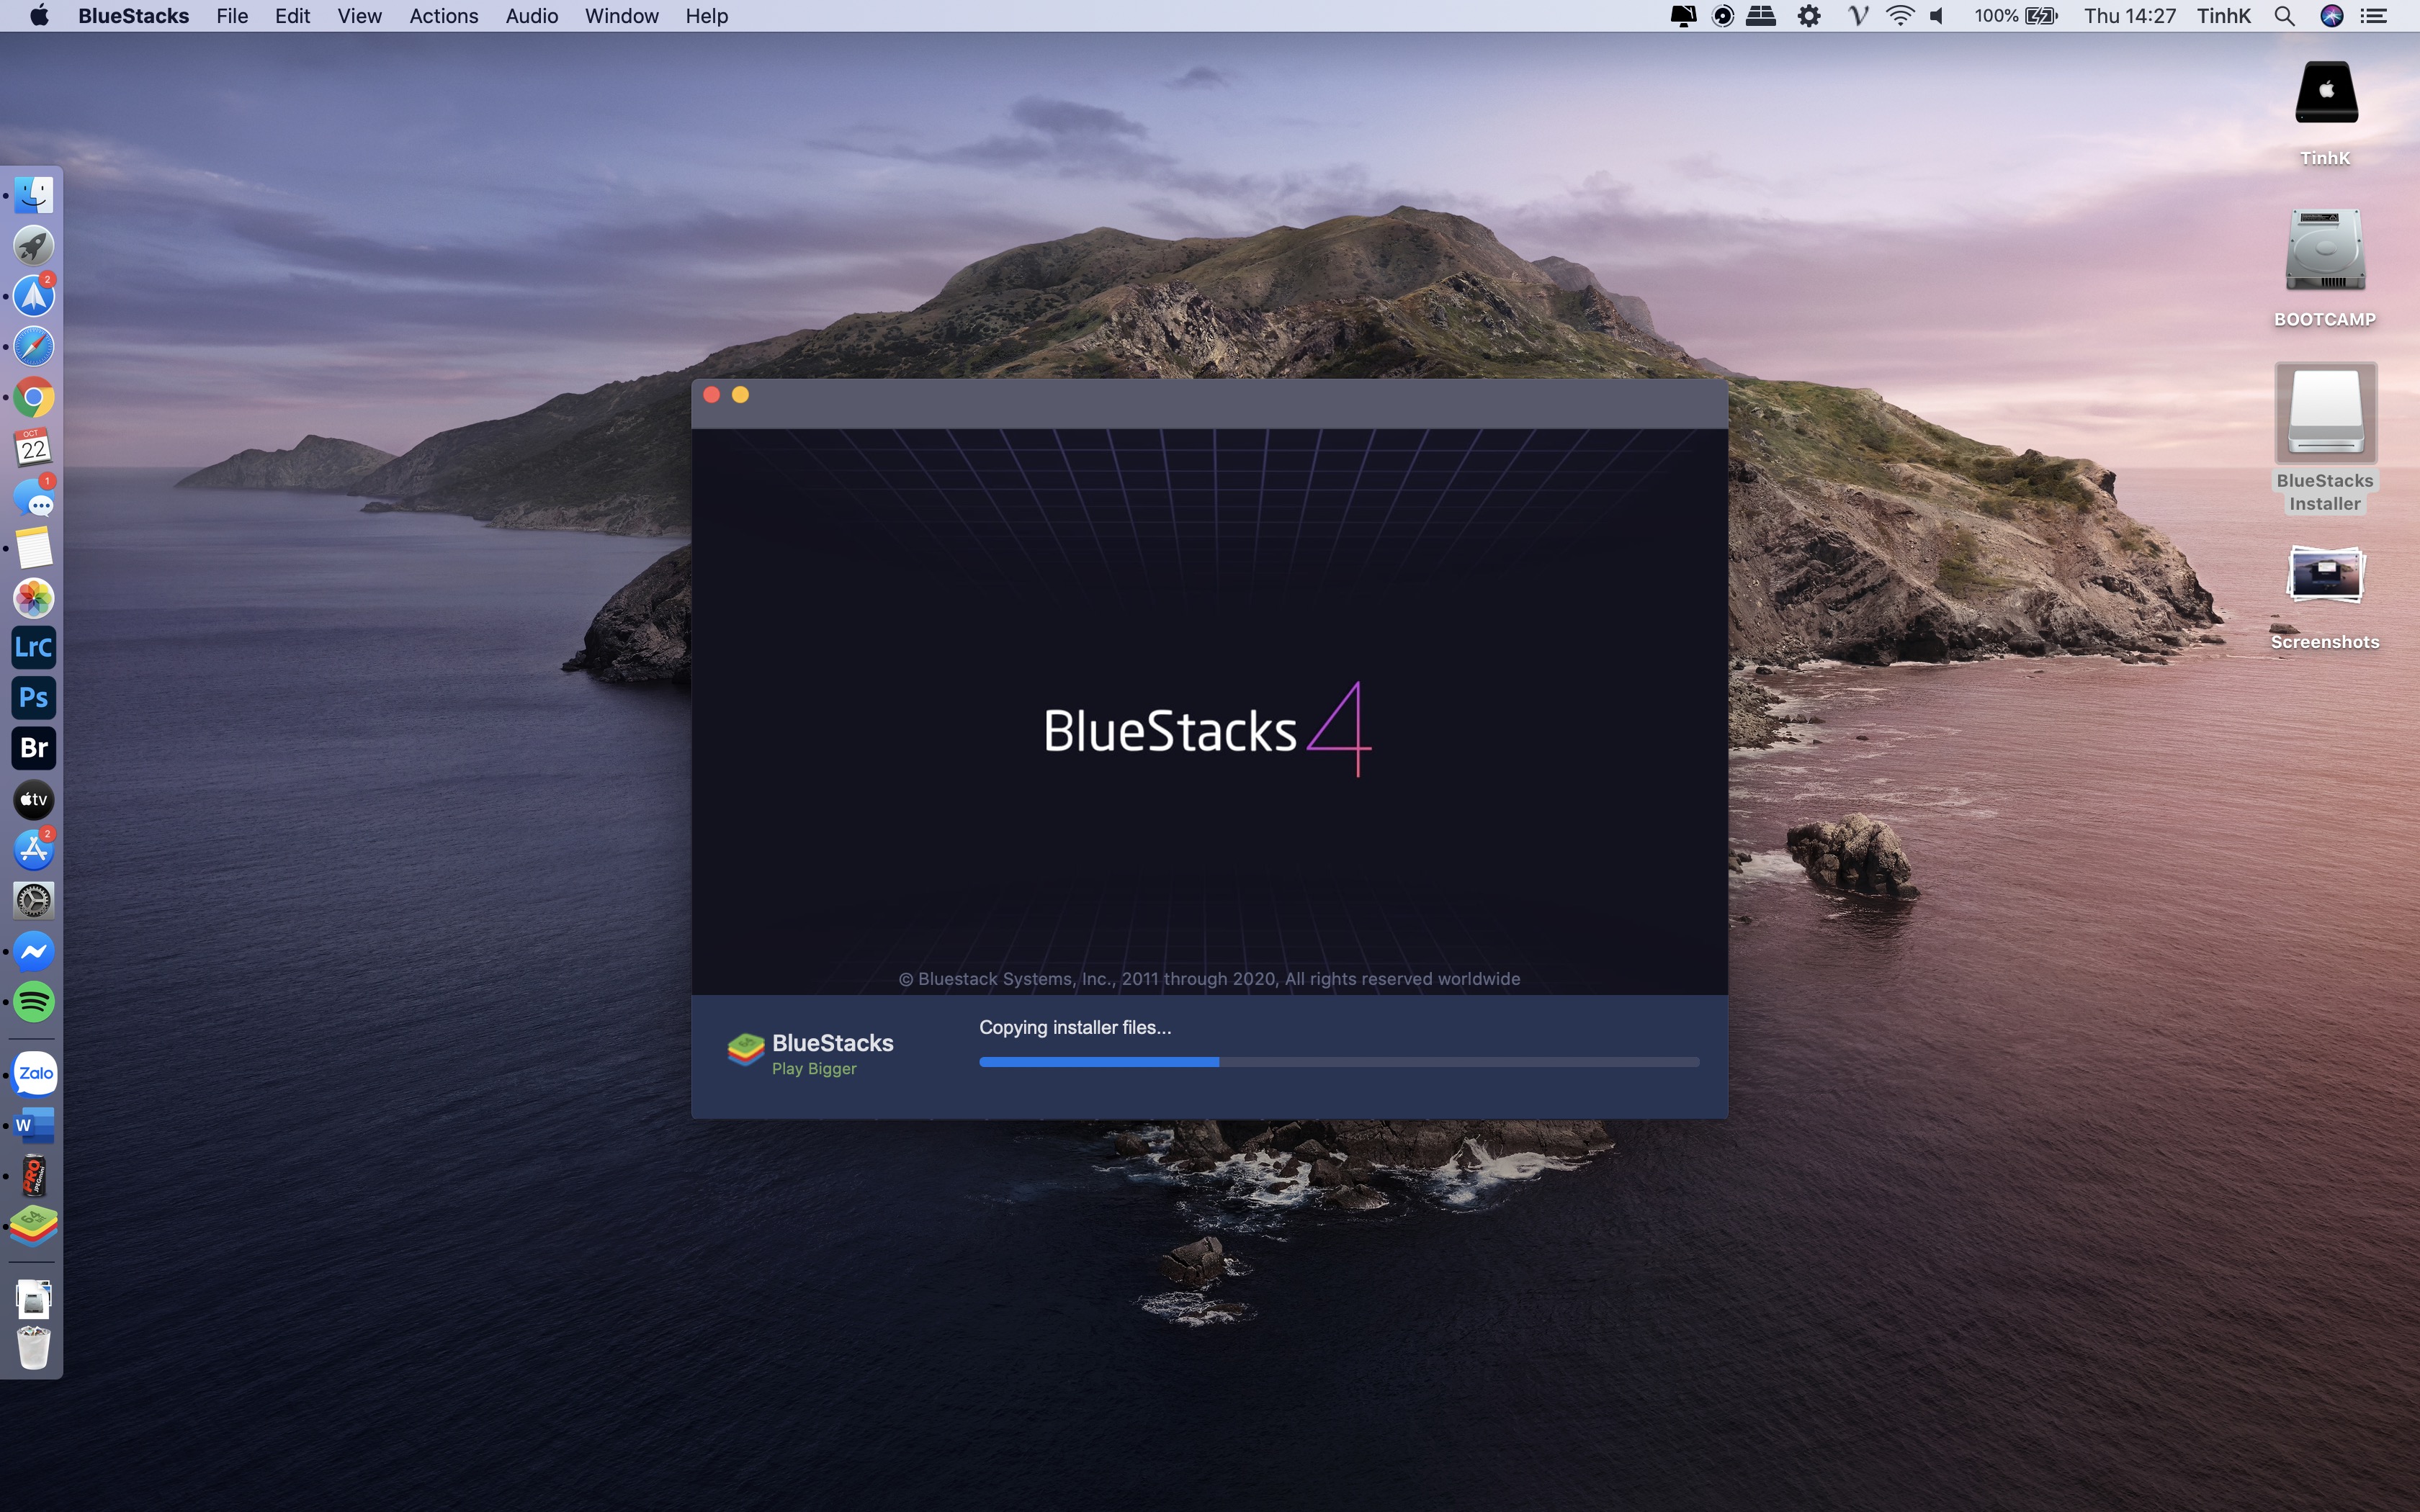The width and height of the screenshot is (2420, 1512).
Task: Open the Audio menu
Action: 532,16
